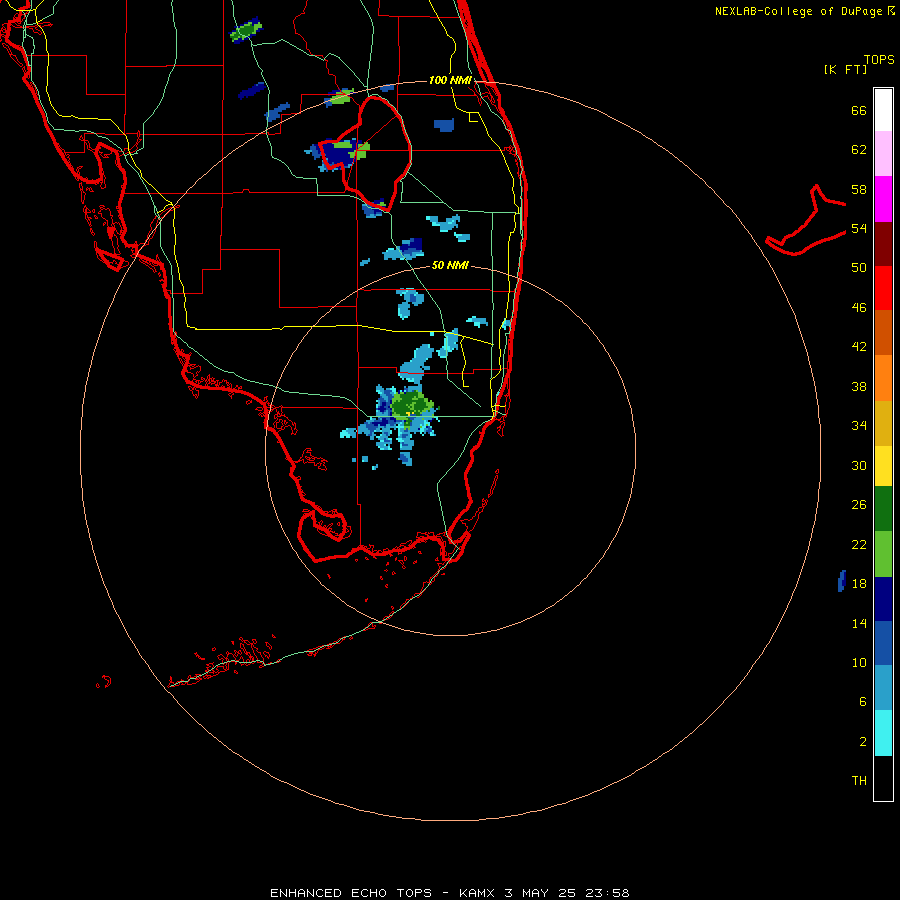
Task: Select the 58 scale value
Action: pos(859,189)
